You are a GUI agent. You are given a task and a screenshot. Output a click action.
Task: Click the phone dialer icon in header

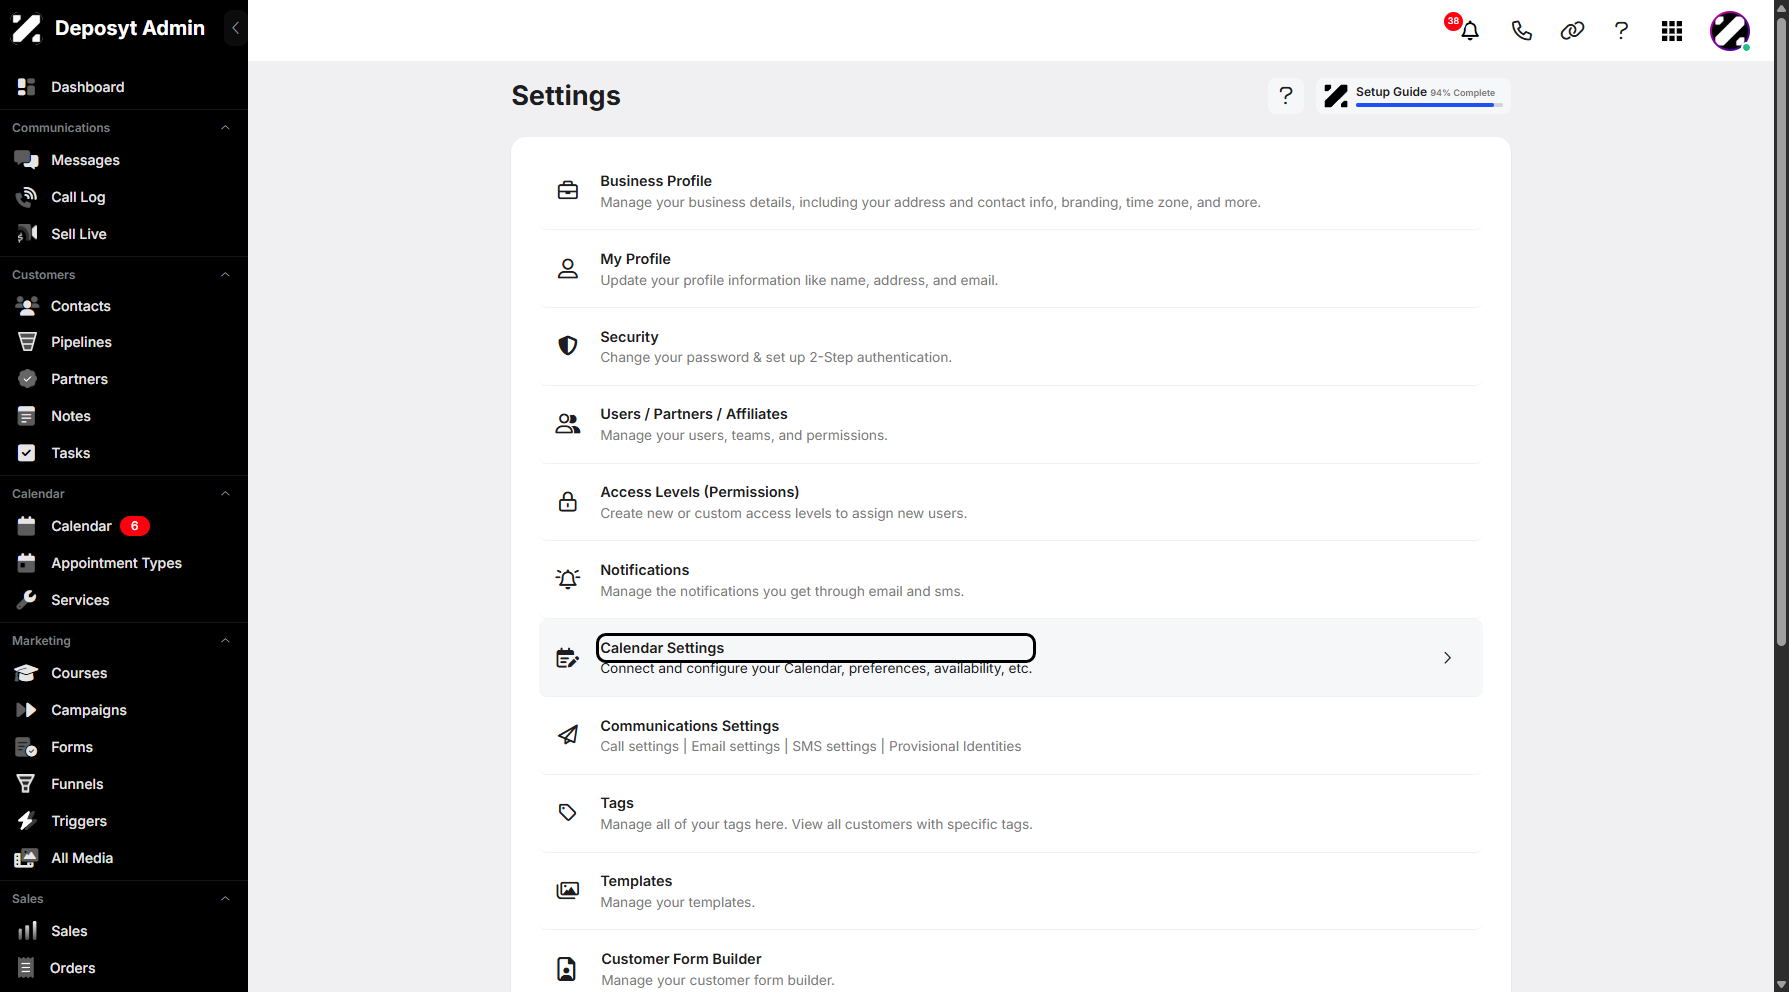[x=1521, y=31]
